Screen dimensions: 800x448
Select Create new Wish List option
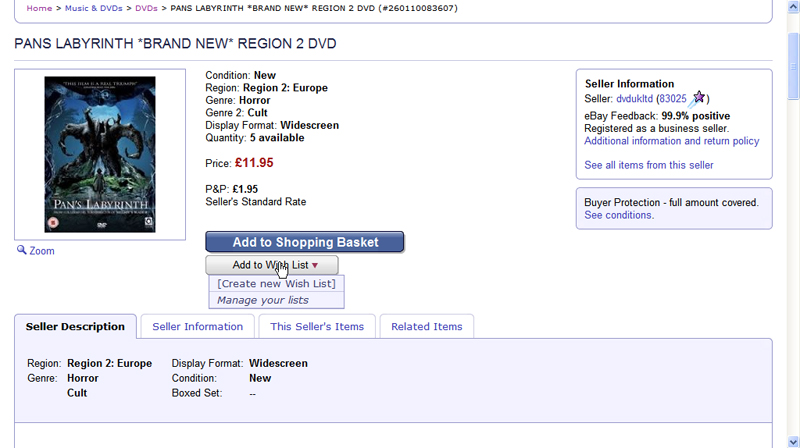point(276,284)
